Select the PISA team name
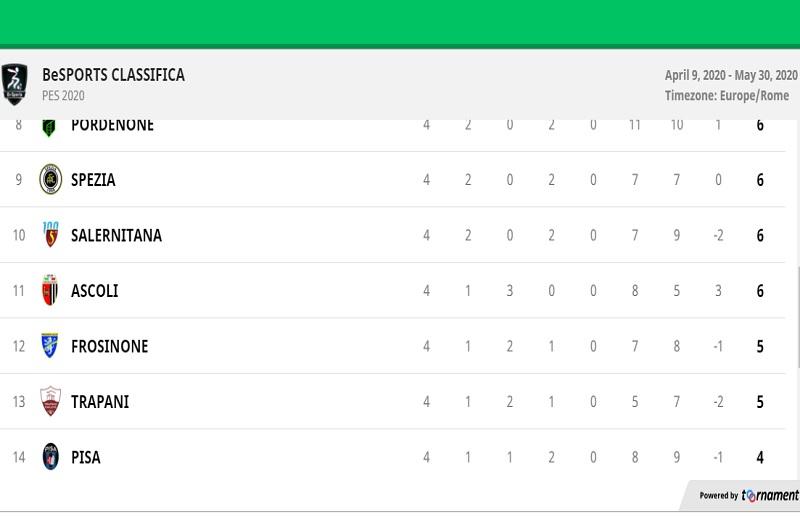 (x=86, y=457)
